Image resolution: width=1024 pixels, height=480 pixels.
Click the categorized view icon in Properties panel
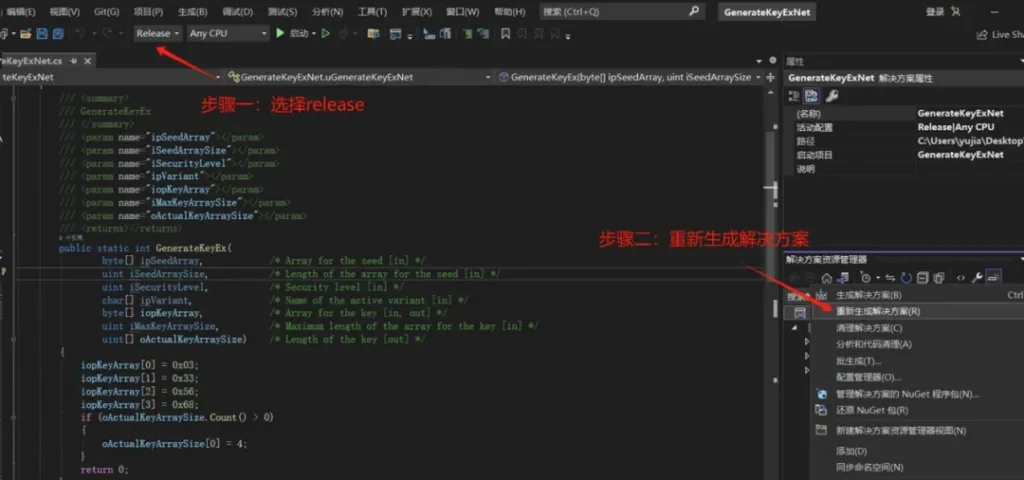coord(795,96)
